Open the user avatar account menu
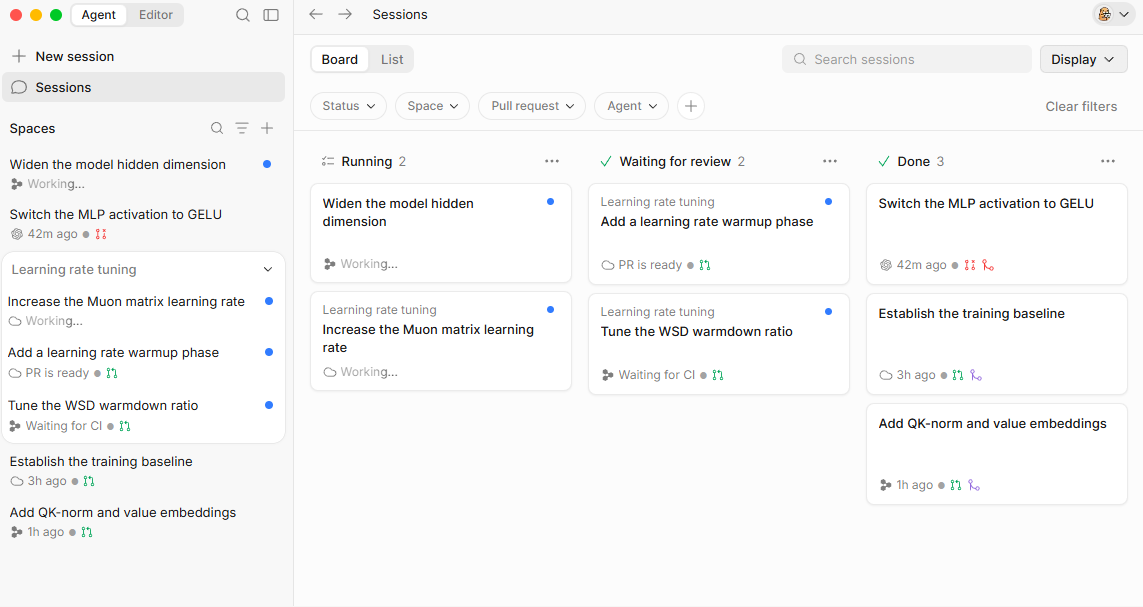This screenshot has height=607, width=1143. pos(1114,15)
